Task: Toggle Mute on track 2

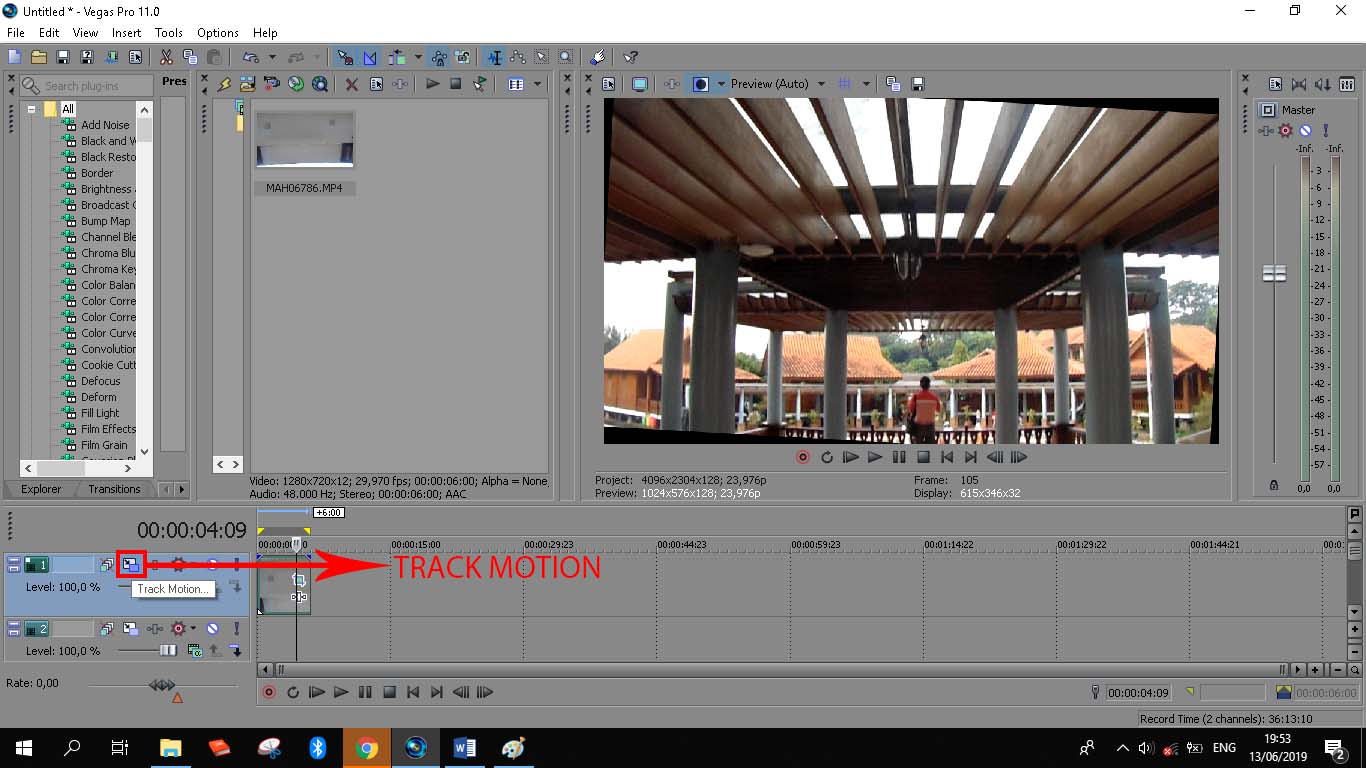Action: point(212,629)
